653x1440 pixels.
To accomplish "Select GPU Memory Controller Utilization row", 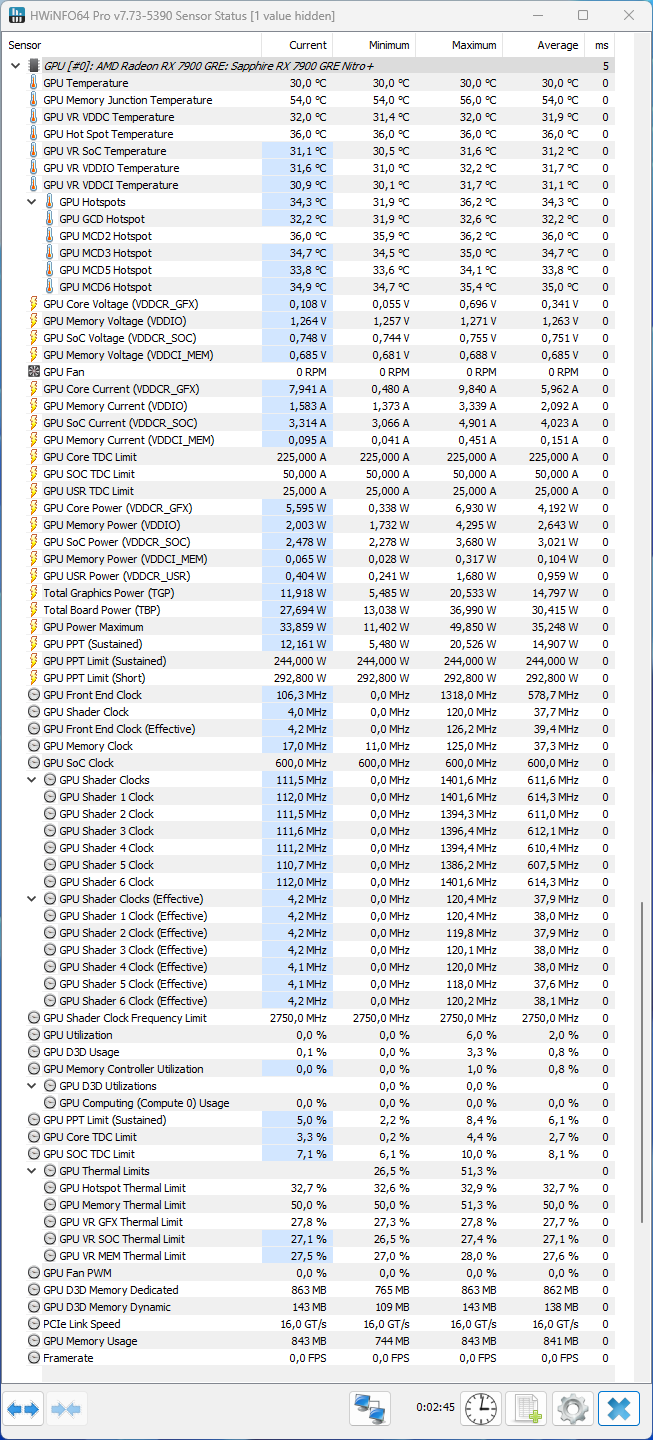I will coord(308,1069).
